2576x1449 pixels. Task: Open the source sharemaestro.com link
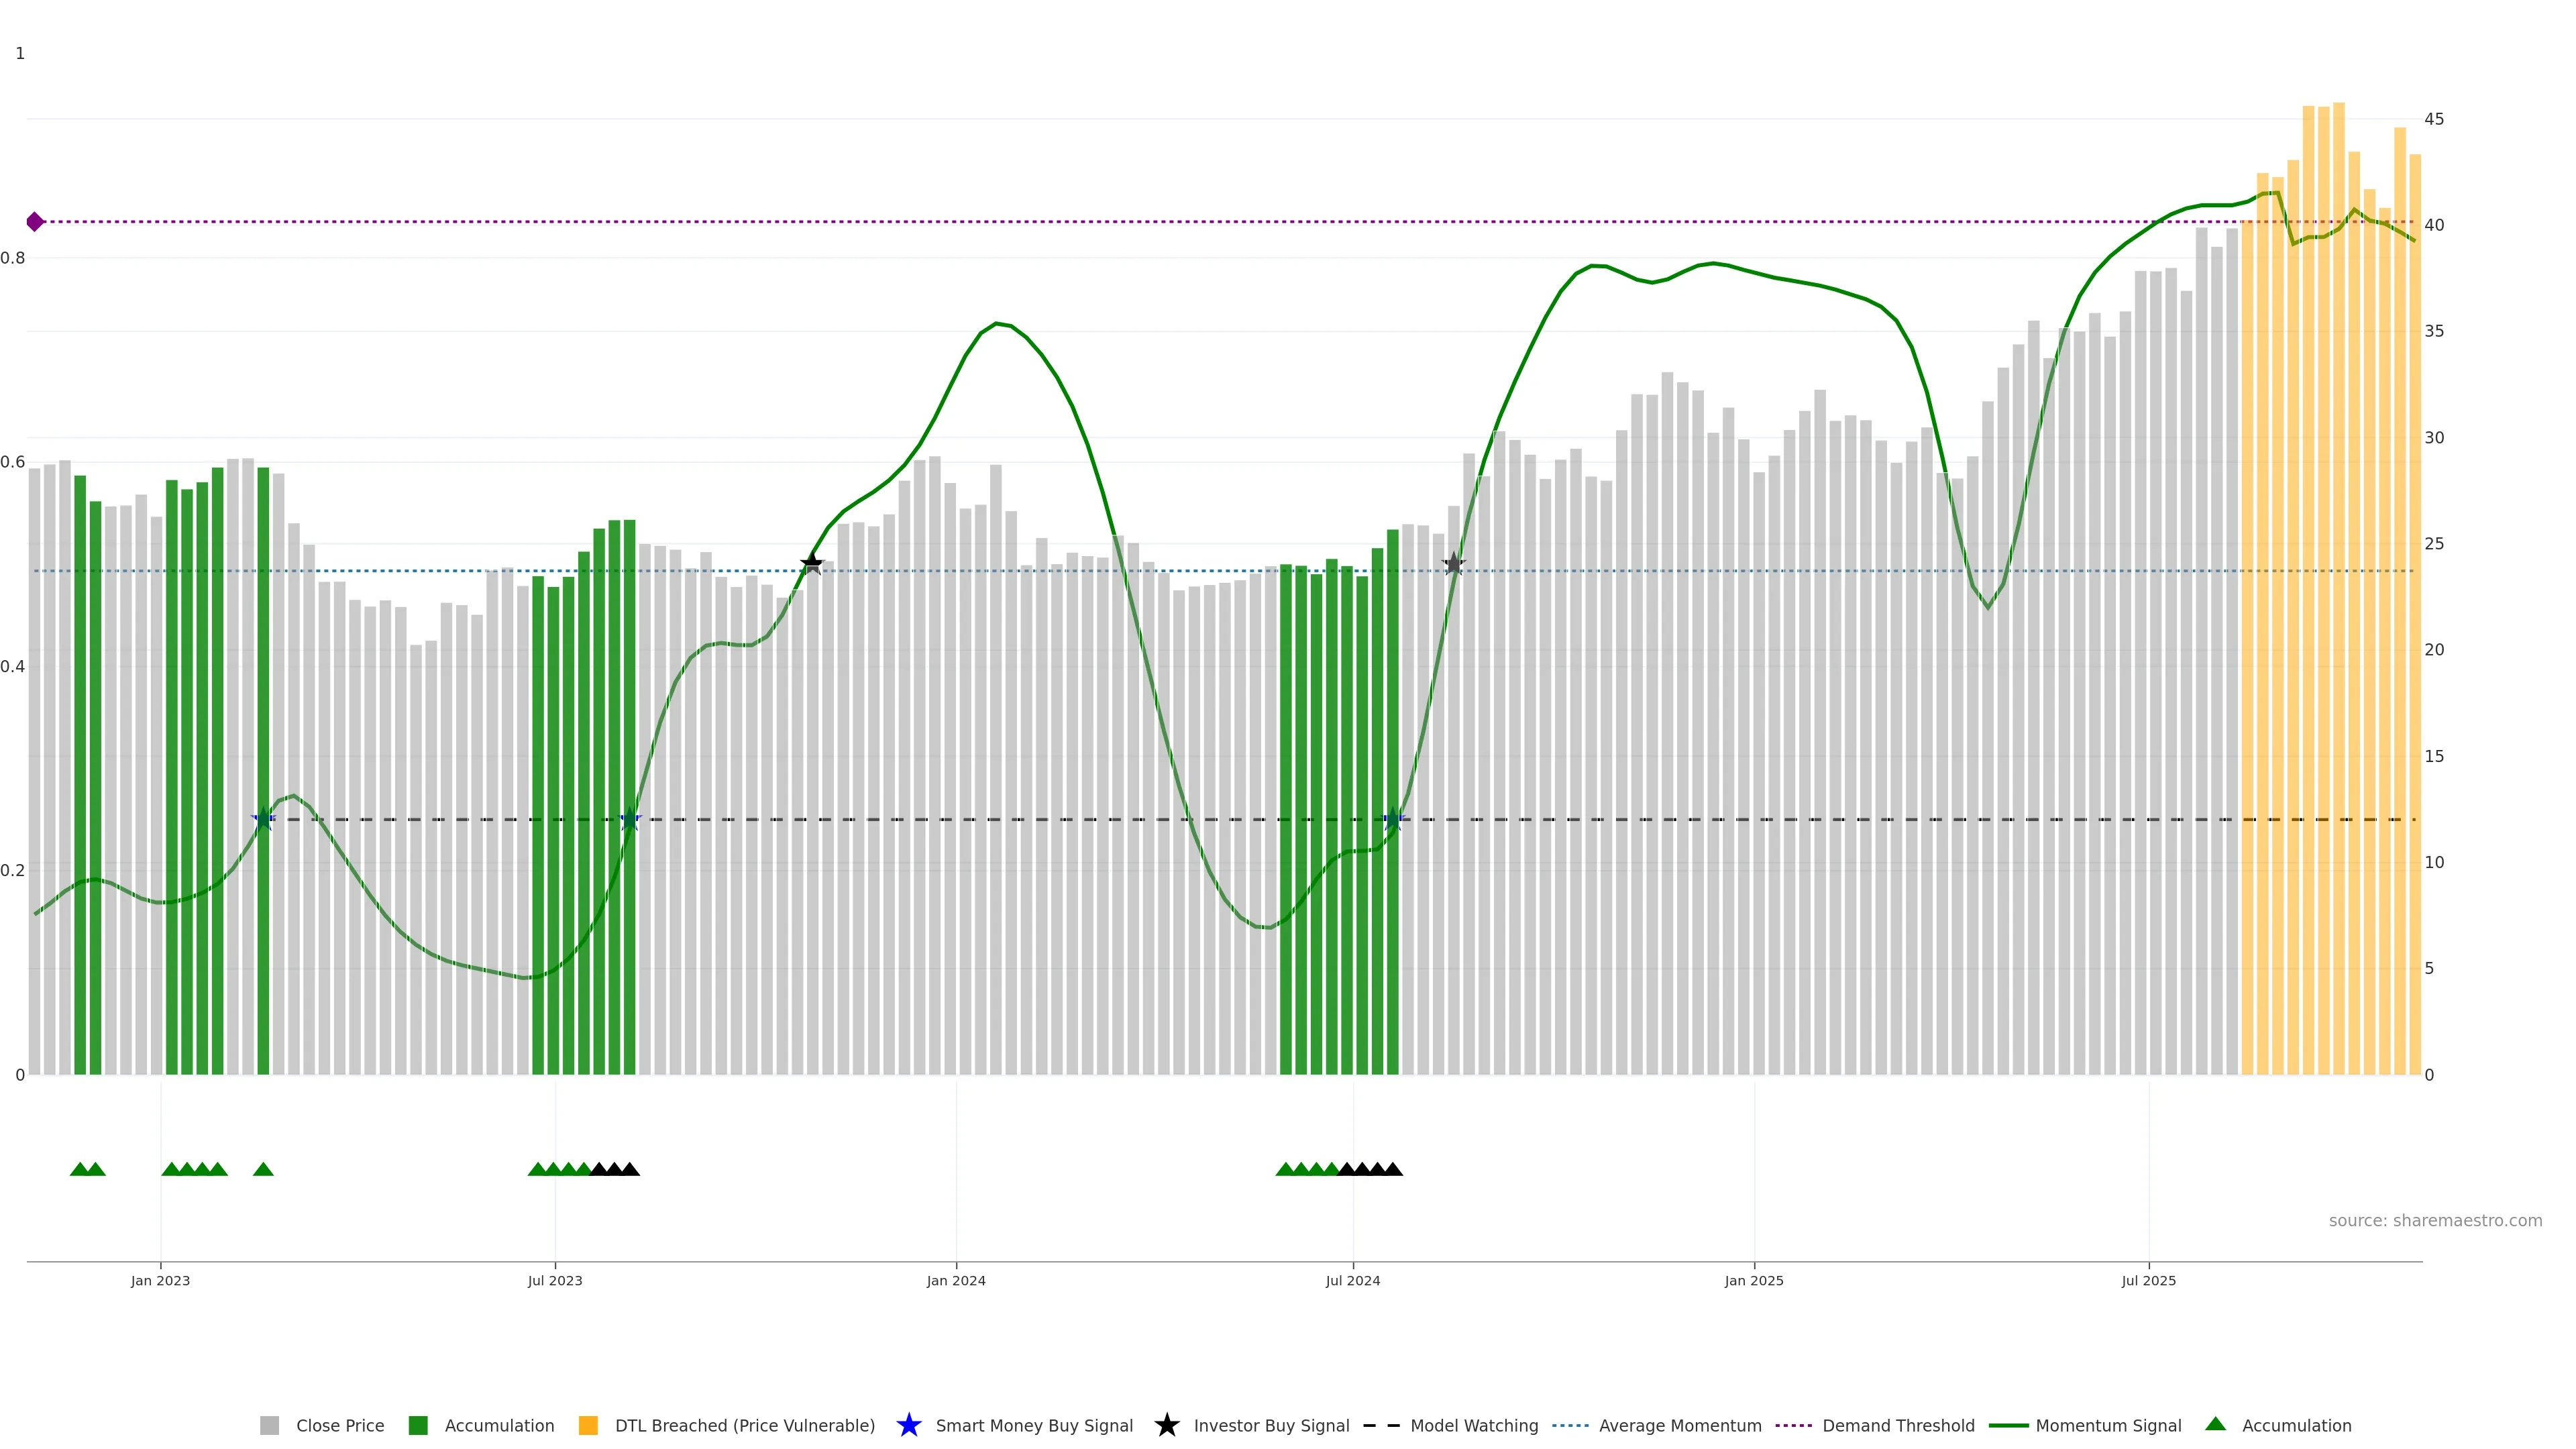tap(2435, 1220)
